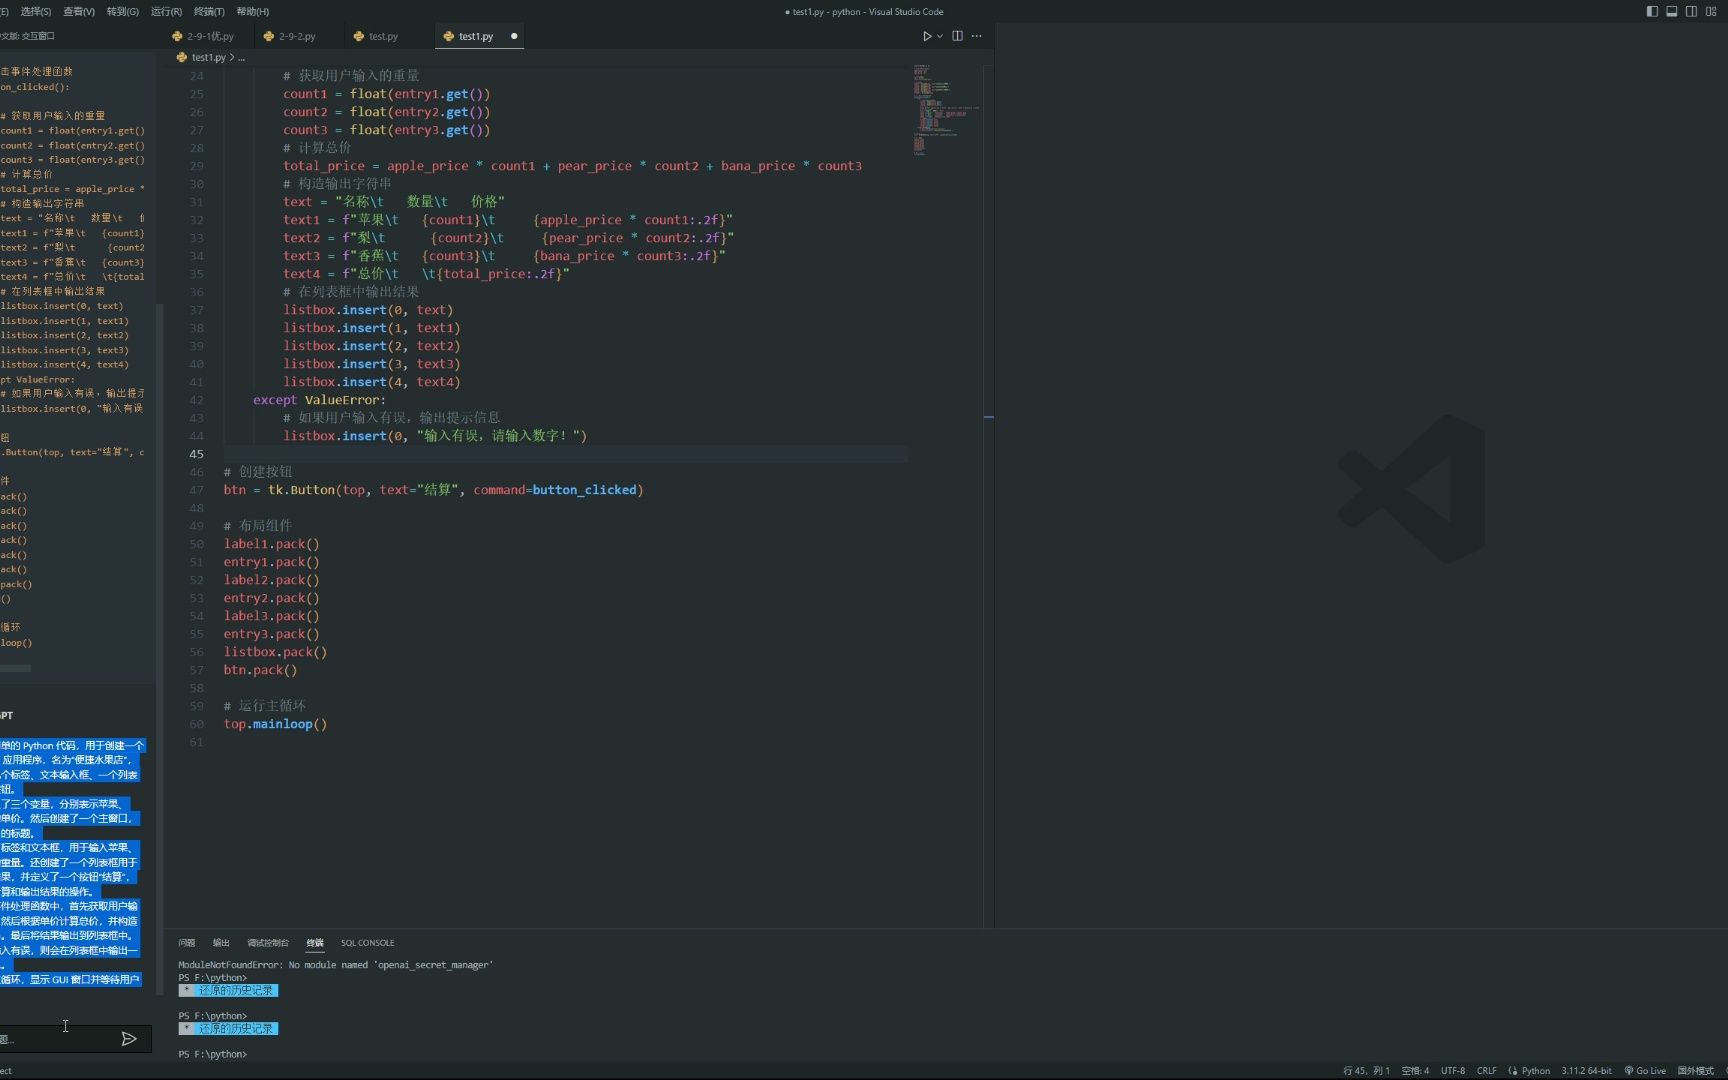Click the top.mainloop() code line
This screenshot has height=1080, width=1728.
pyautogui.click(x=275, y=724)
